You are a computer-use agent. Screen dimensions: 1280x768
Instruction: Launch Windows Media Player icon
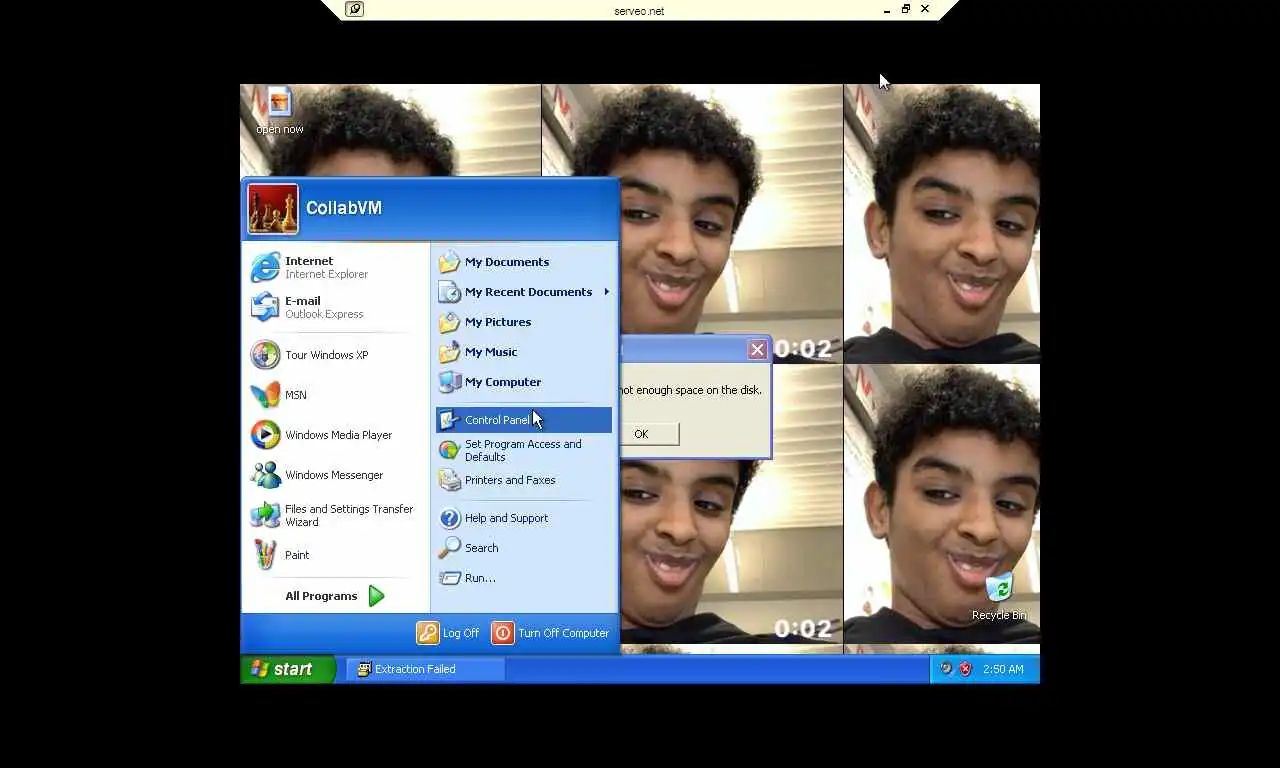point(265,435)
